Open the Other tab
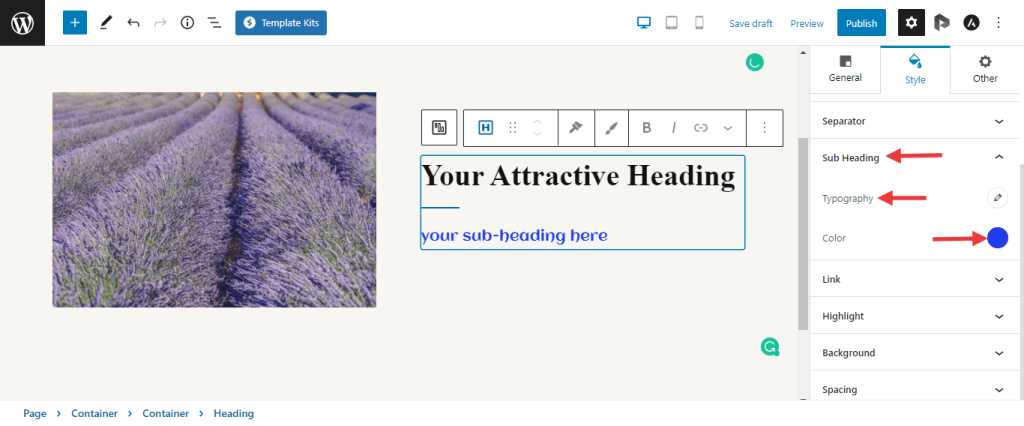1024x426 pixels. click(x=985, y=68)
